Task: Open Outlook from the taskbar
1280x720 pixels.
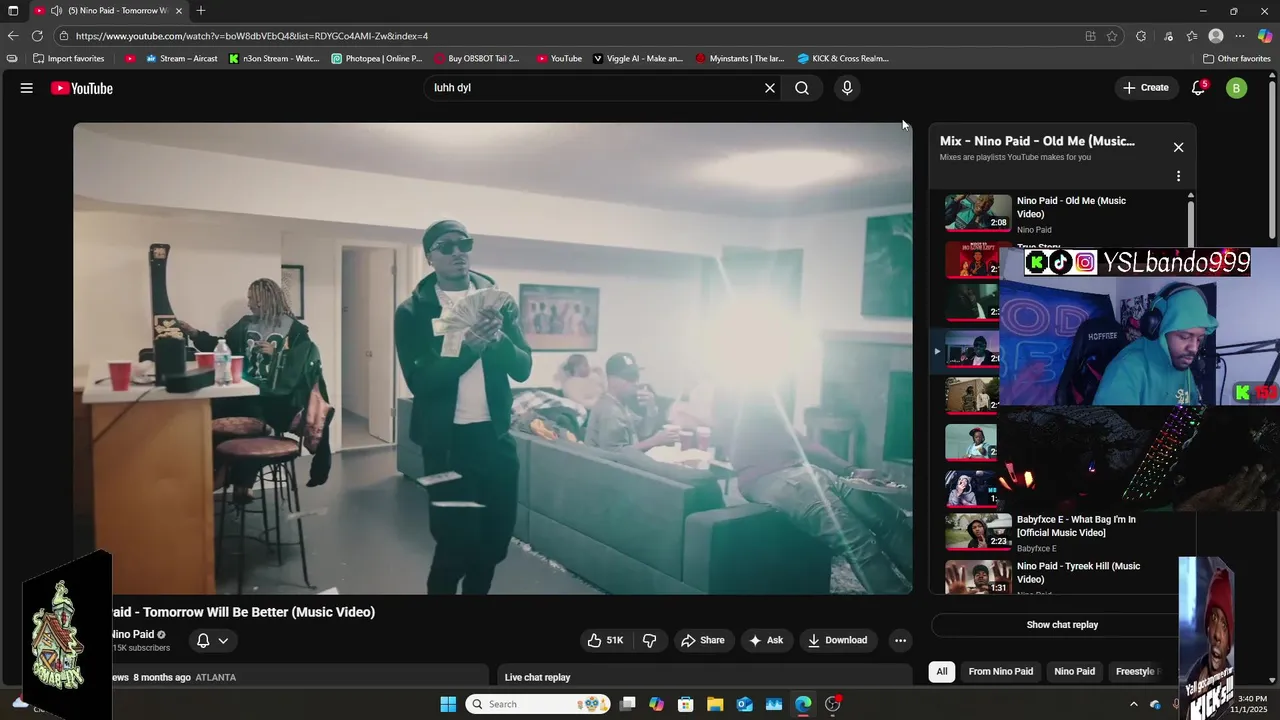Action: [745, 704]
